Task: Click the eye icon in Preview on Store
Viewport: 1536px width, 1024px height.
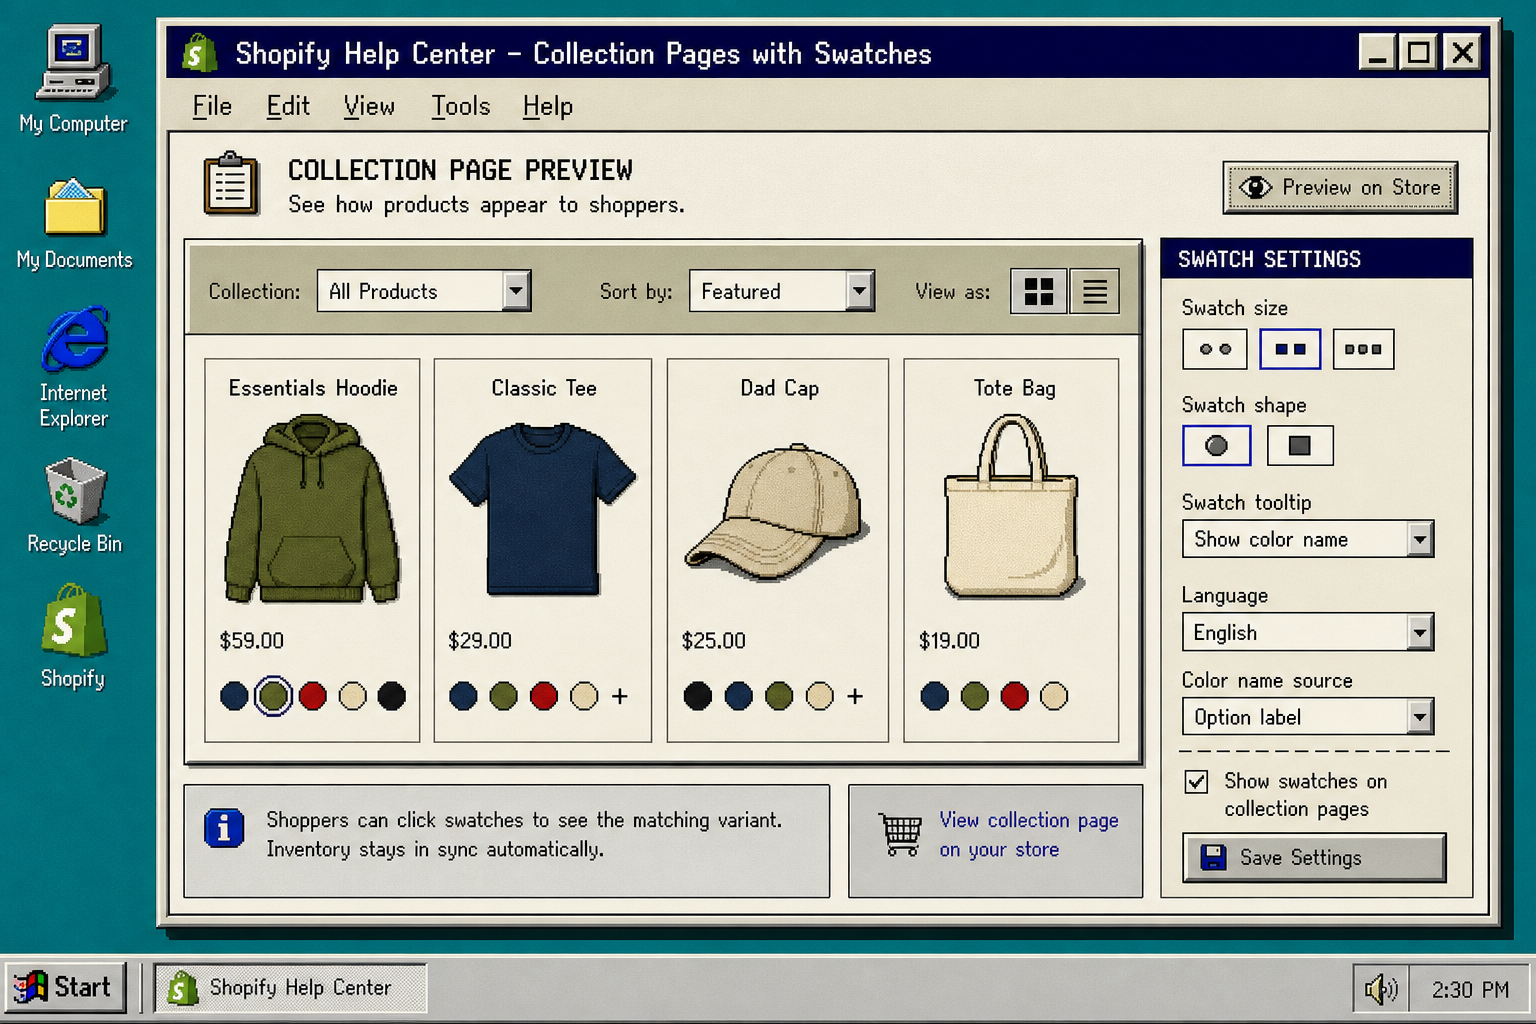Action: click(1255, 187)
